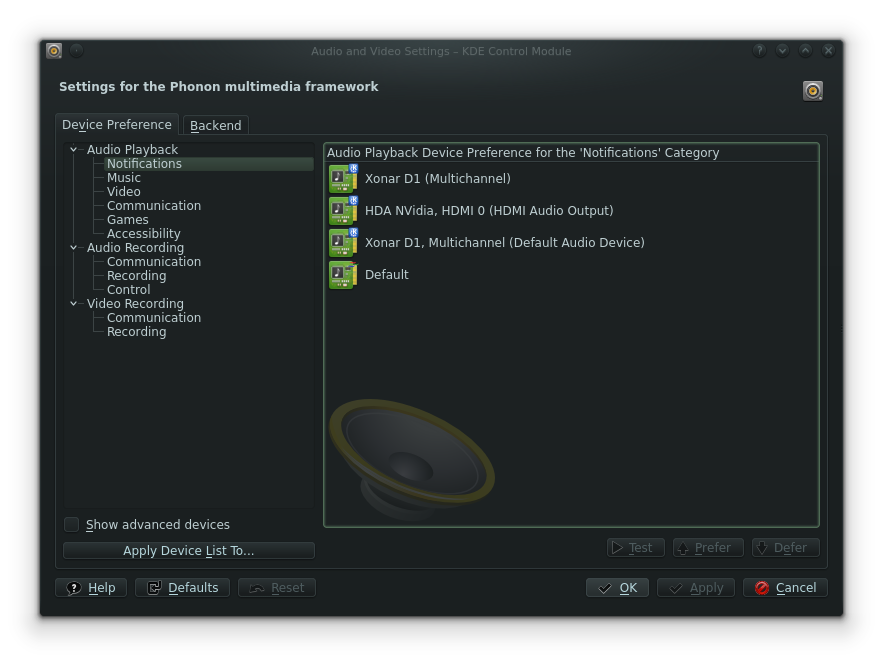
Task: Select the 'Default' device entry
Action: pyautogui.click(x=571, y=275)
